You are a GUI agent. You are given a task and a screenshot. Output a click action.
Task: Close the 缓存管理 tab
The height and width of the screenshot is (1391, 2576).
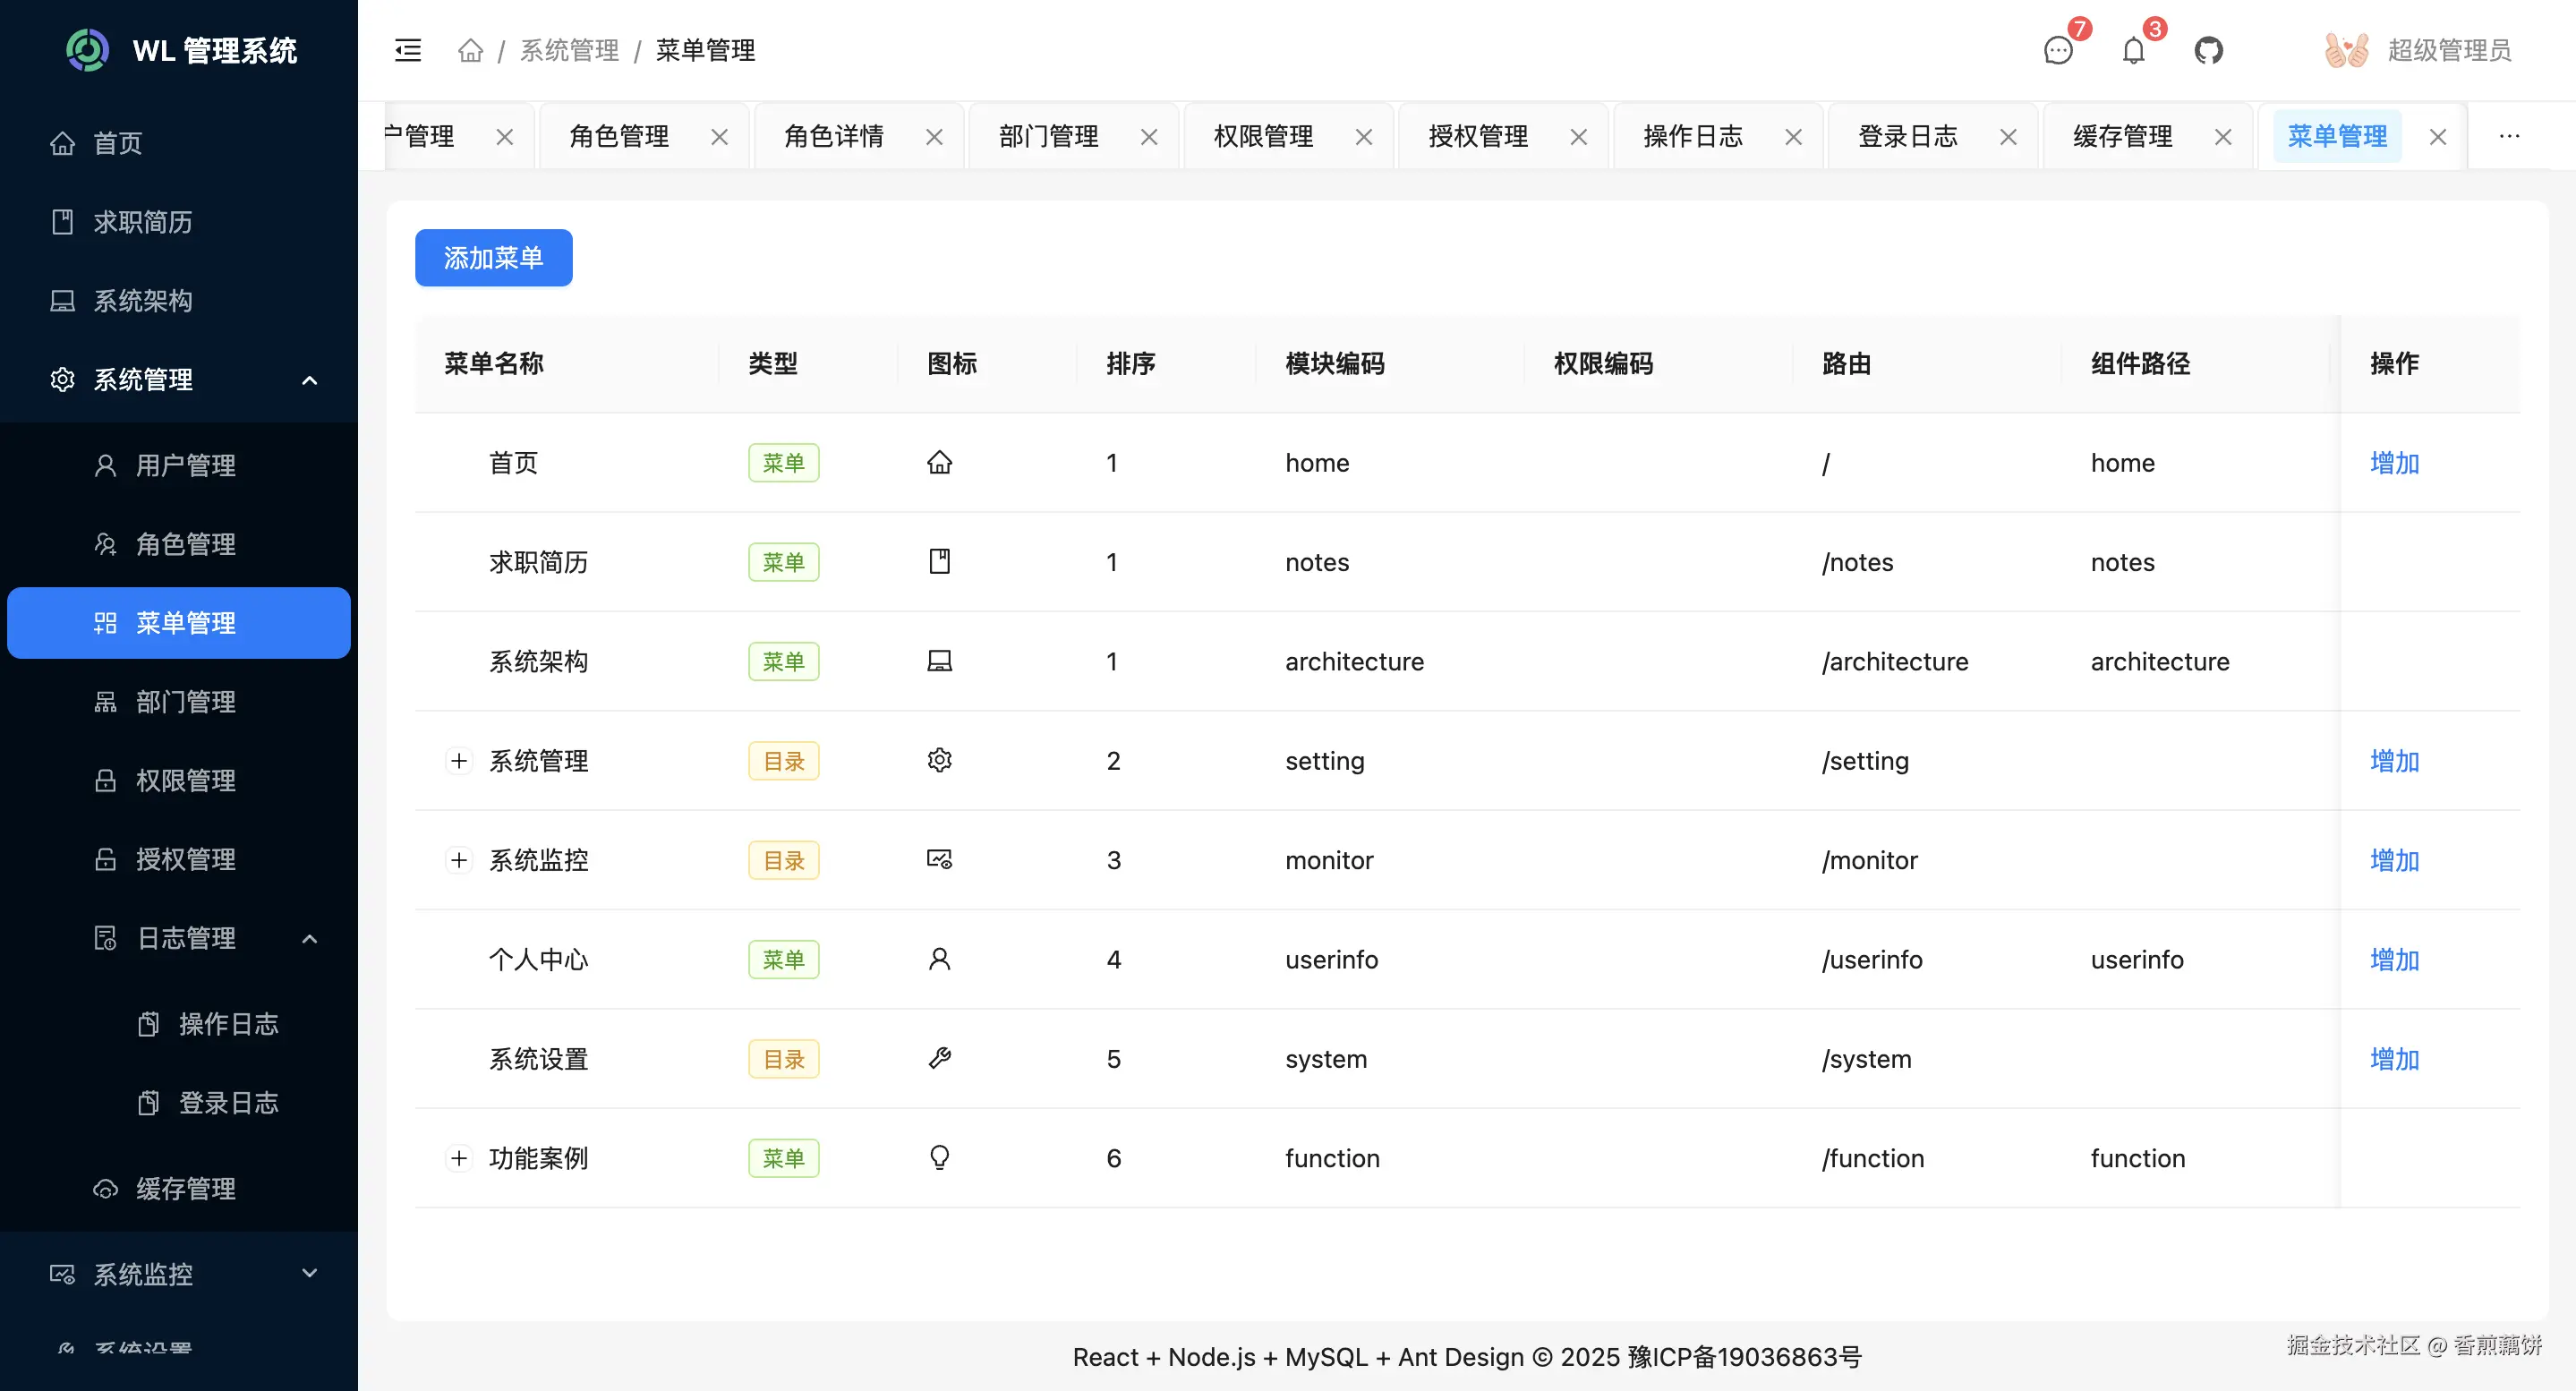coord(2223,137)
